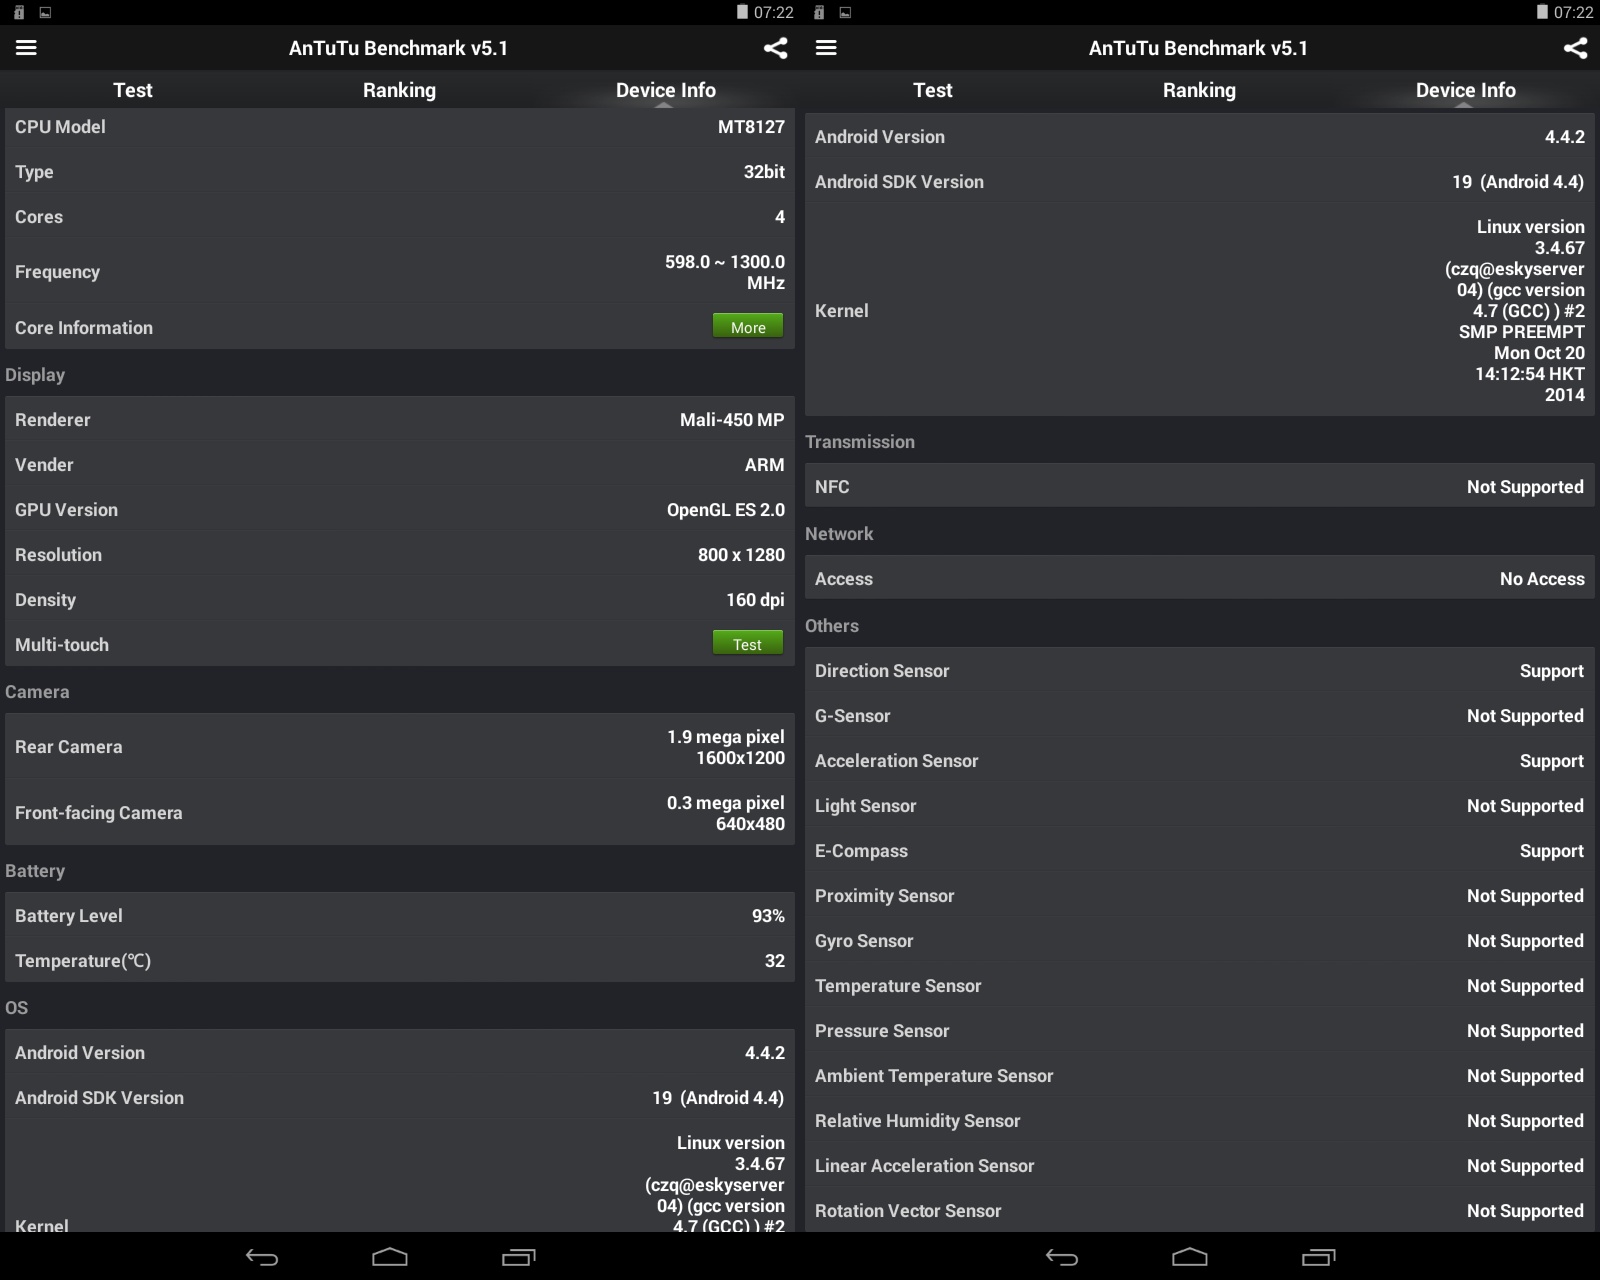
Task: Select Front-facing Camera 0.3 mega pixel row
Action: tap(400, 813)
